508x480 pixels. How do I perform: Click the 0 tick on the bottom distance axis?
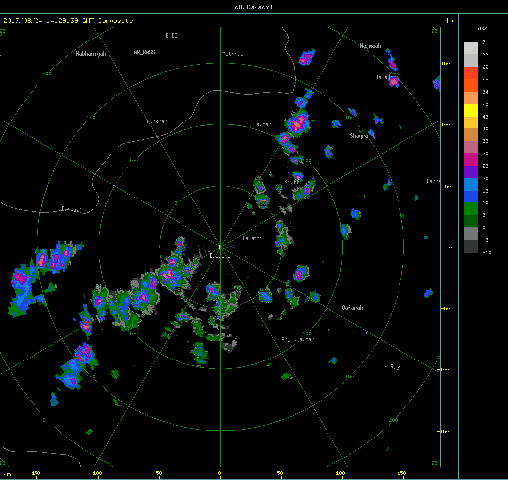(220, 473)
